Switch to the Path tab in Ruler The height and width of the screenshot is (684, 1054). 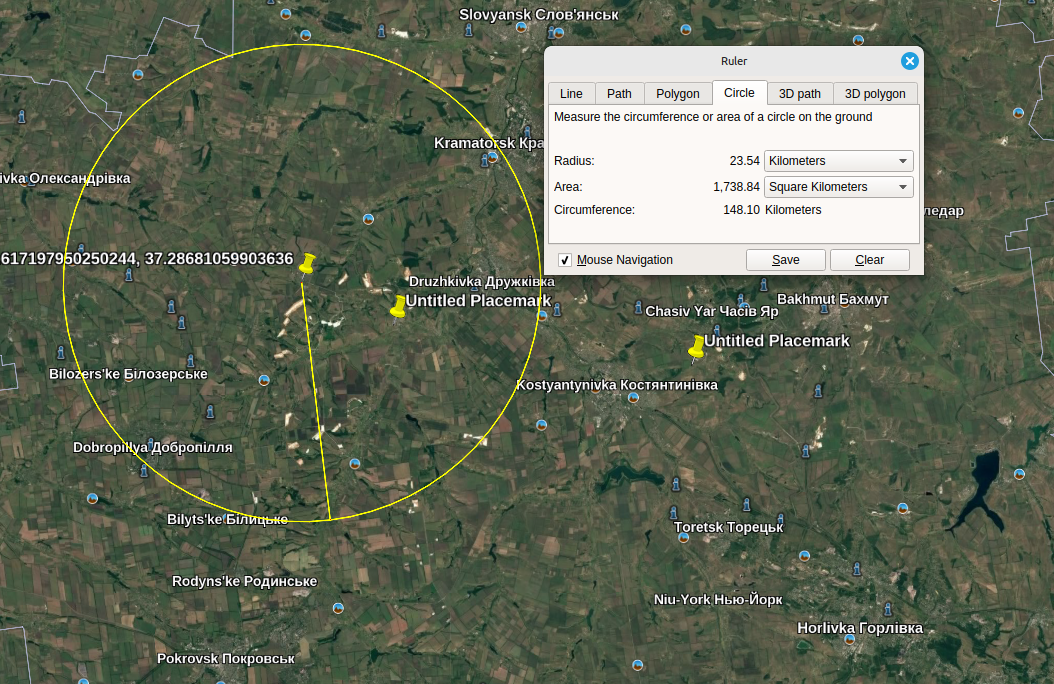[x=619, y=93]
